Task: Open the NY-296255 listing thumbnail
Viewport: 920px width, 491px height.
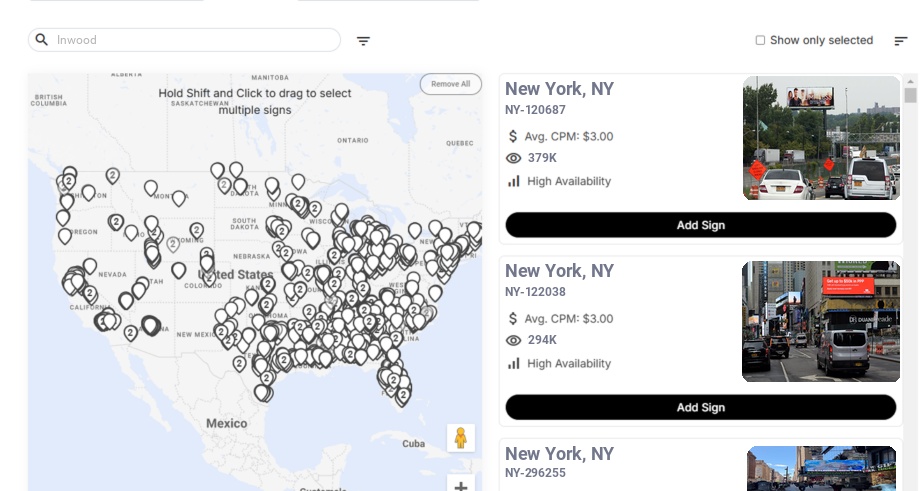Action: pyautogui.click(x=821, y=468)
